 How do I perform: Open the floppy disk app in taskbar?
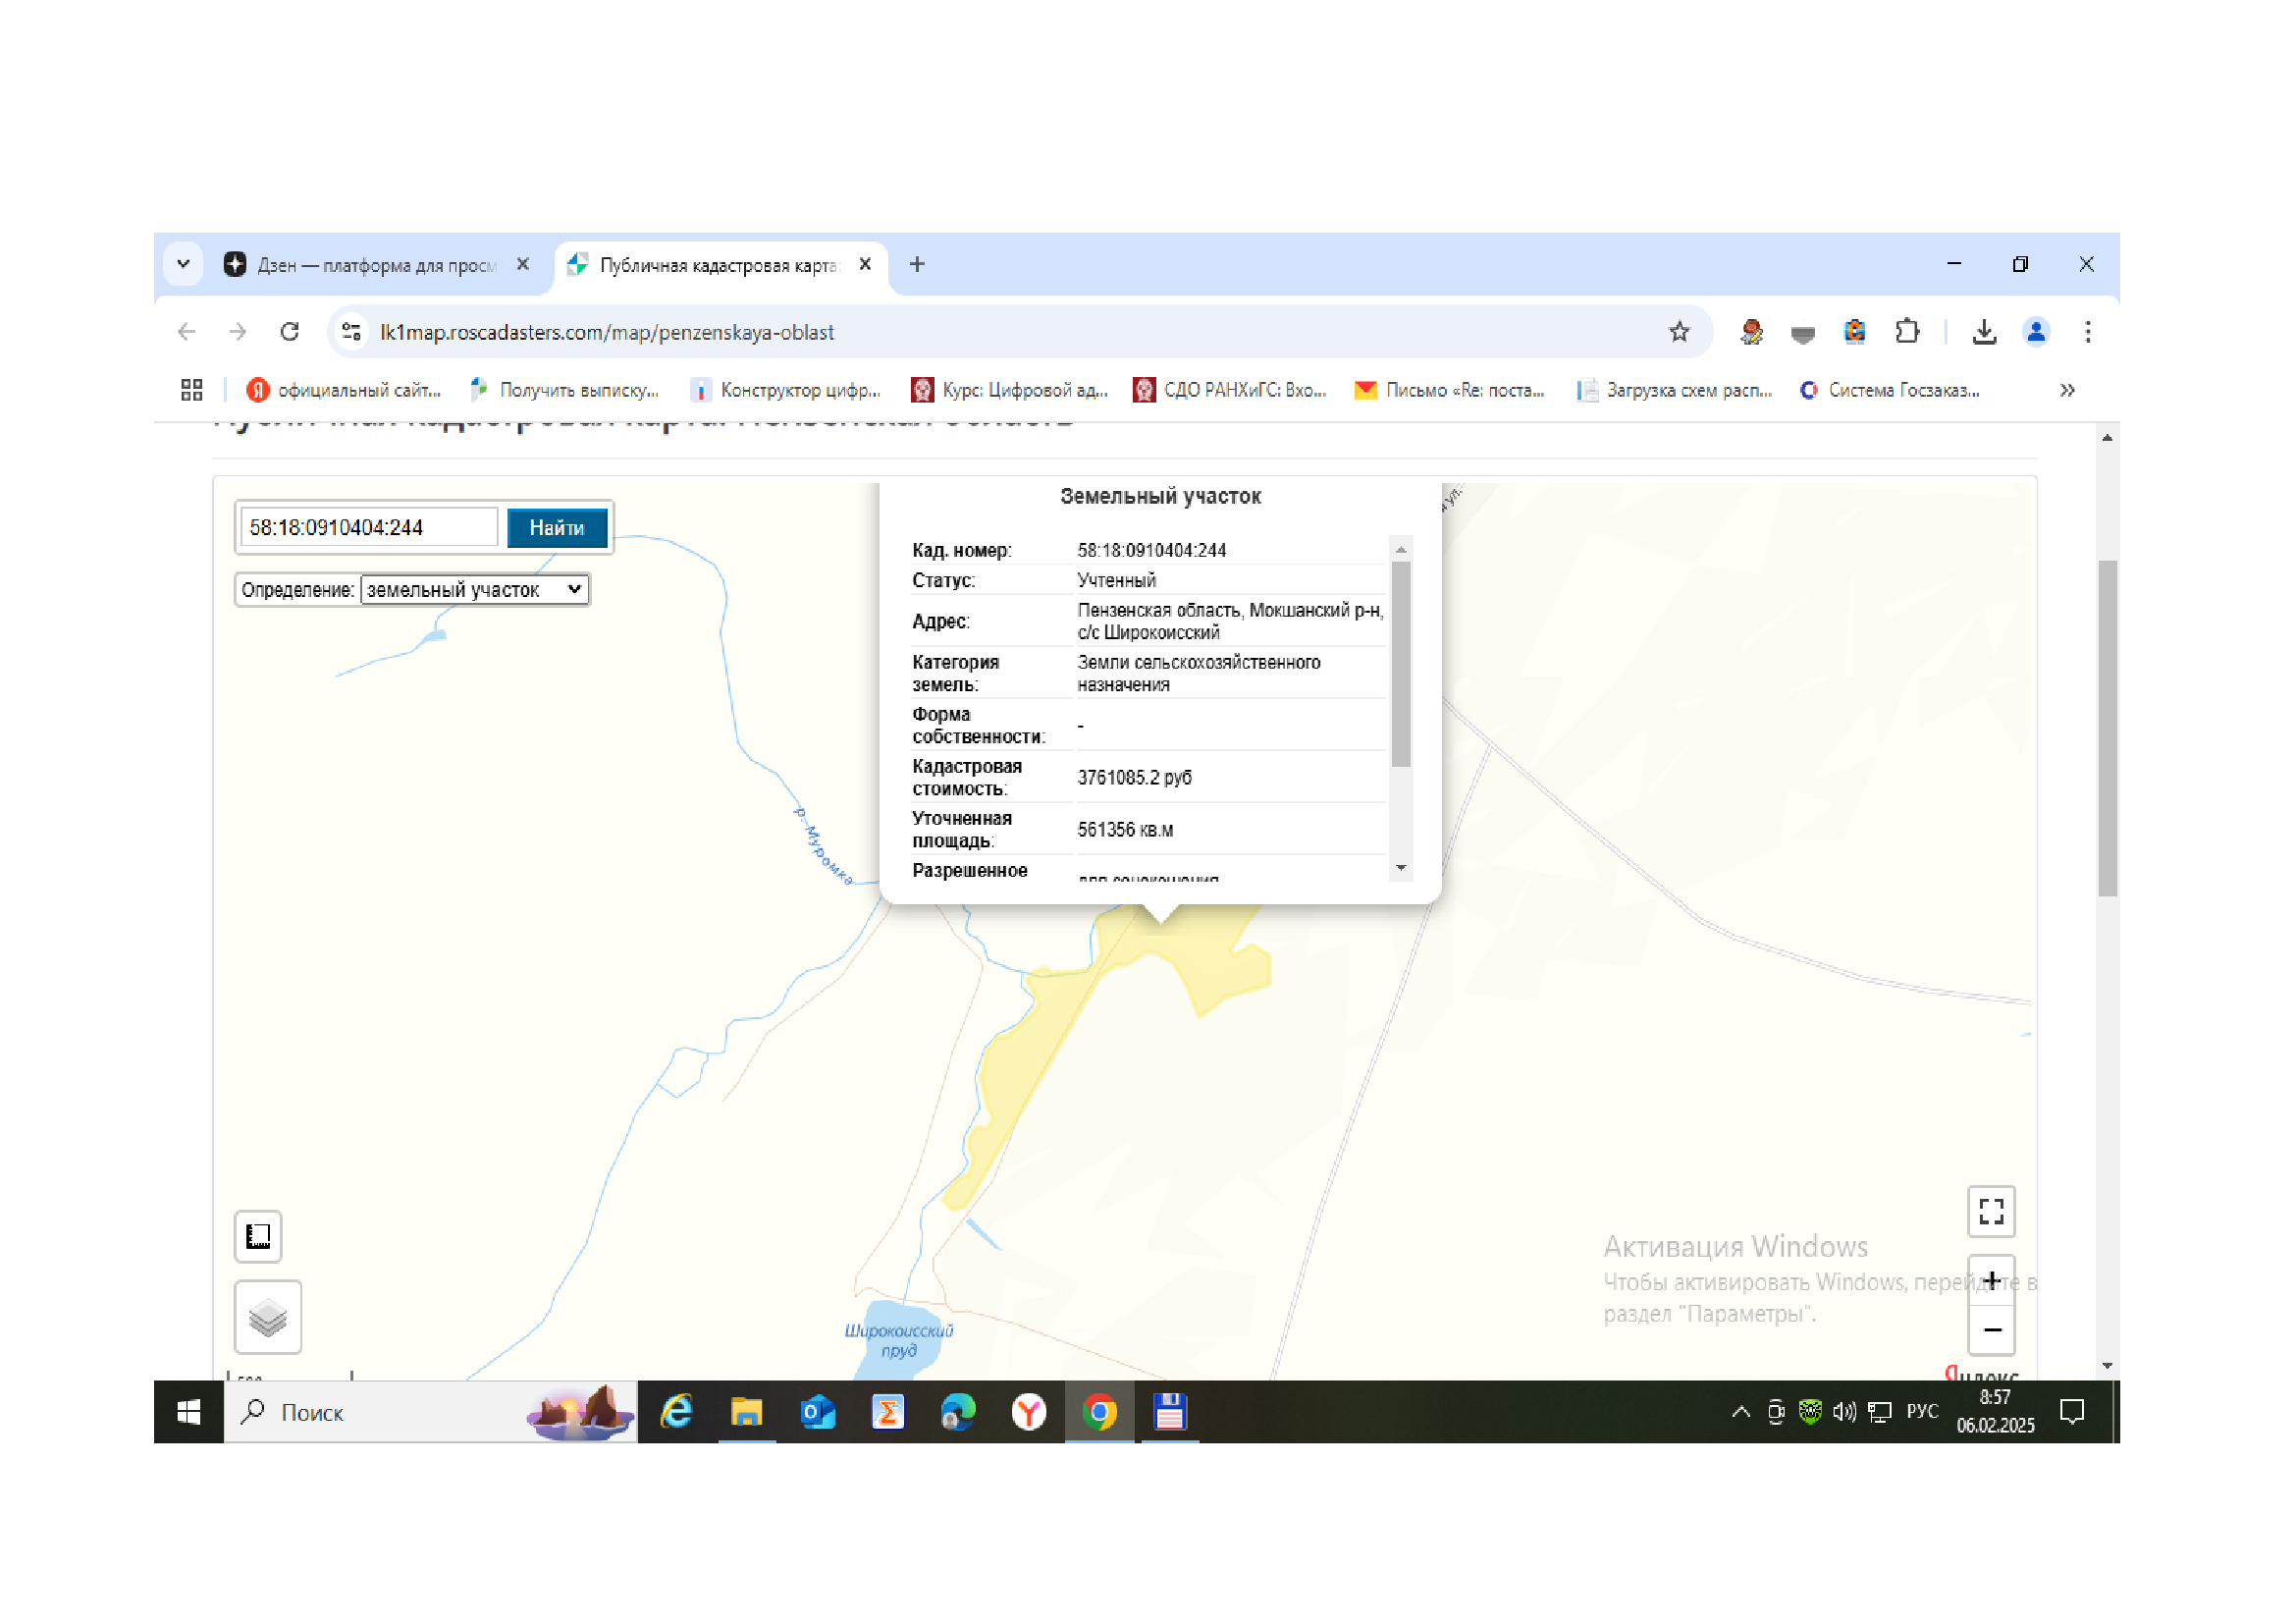1170,1412
